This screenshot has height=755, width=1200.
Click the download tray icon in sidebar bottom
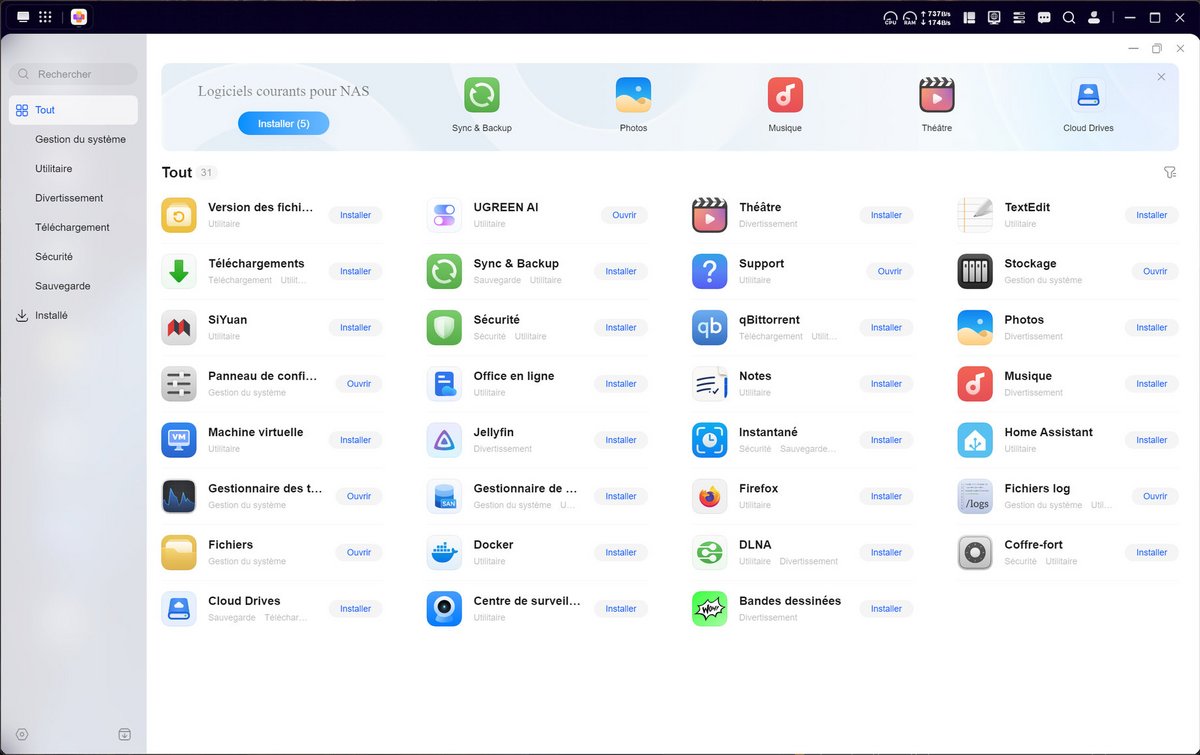point(124,734)
